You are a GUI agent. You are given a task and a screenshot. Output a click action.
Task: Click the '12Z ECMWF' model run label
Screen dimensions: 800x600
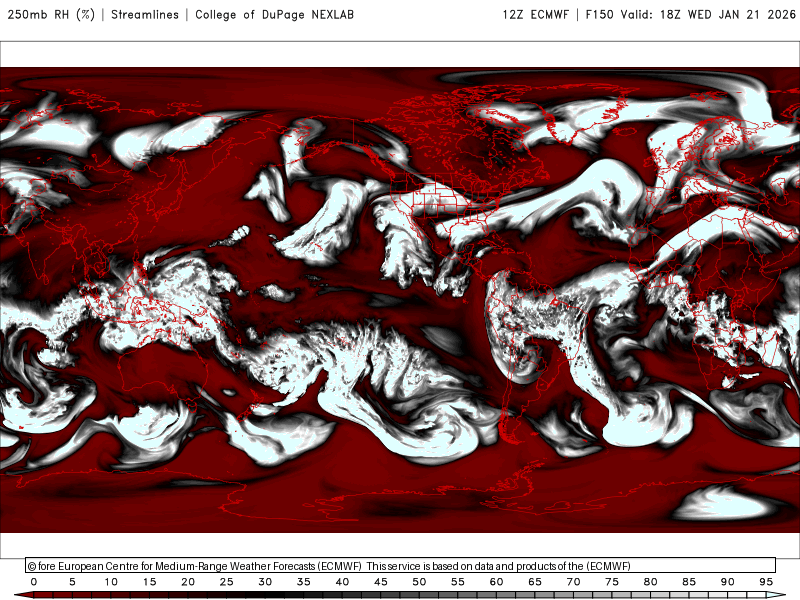pyautogui.click(x=535, y=15)
